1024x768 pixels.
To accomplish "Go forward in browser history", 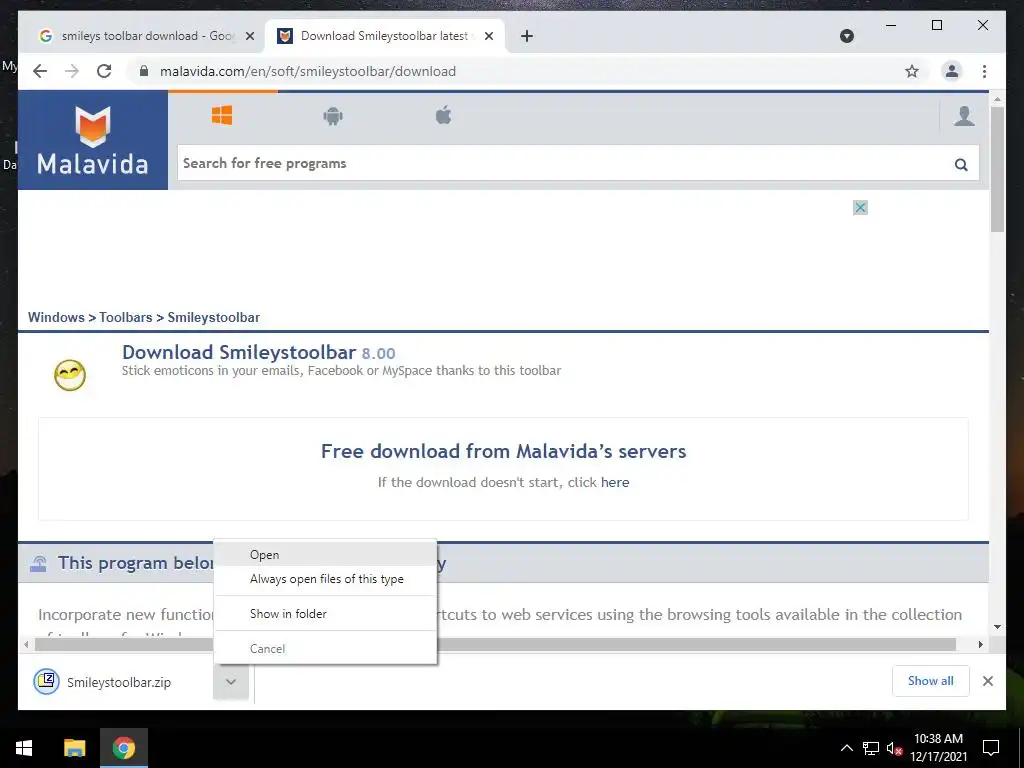I will tap(72, 71).
